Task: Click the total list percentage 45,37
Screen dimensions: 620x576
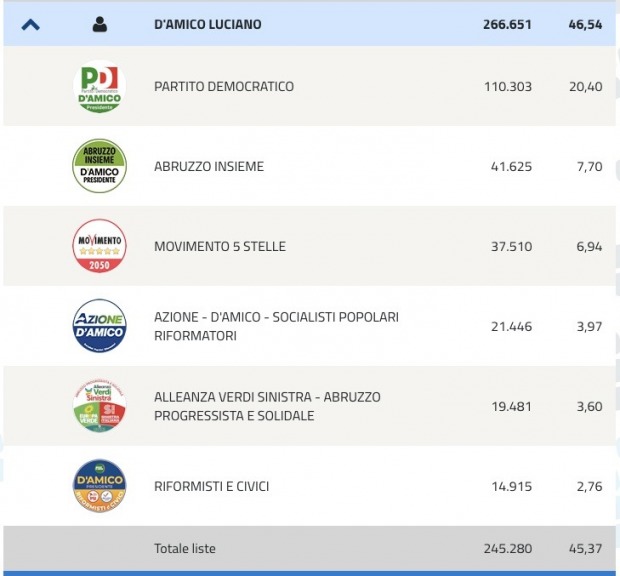Action: (585, 548)
